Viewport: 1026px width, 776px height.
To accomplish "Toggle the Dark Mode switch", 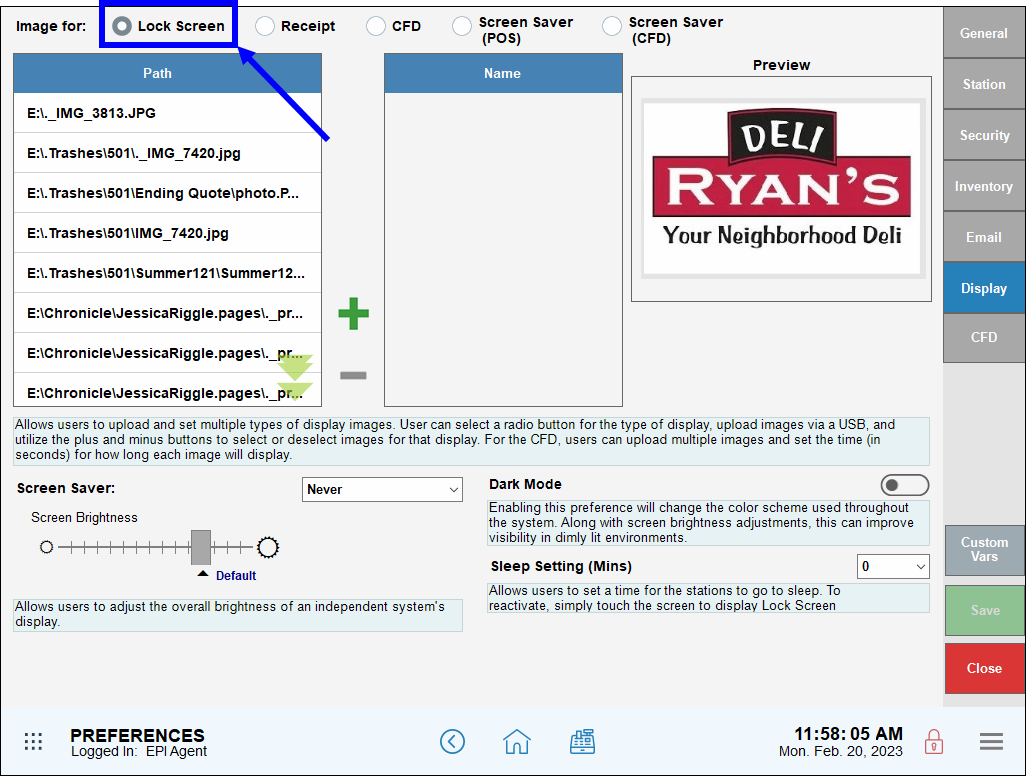I will point(904,485).
